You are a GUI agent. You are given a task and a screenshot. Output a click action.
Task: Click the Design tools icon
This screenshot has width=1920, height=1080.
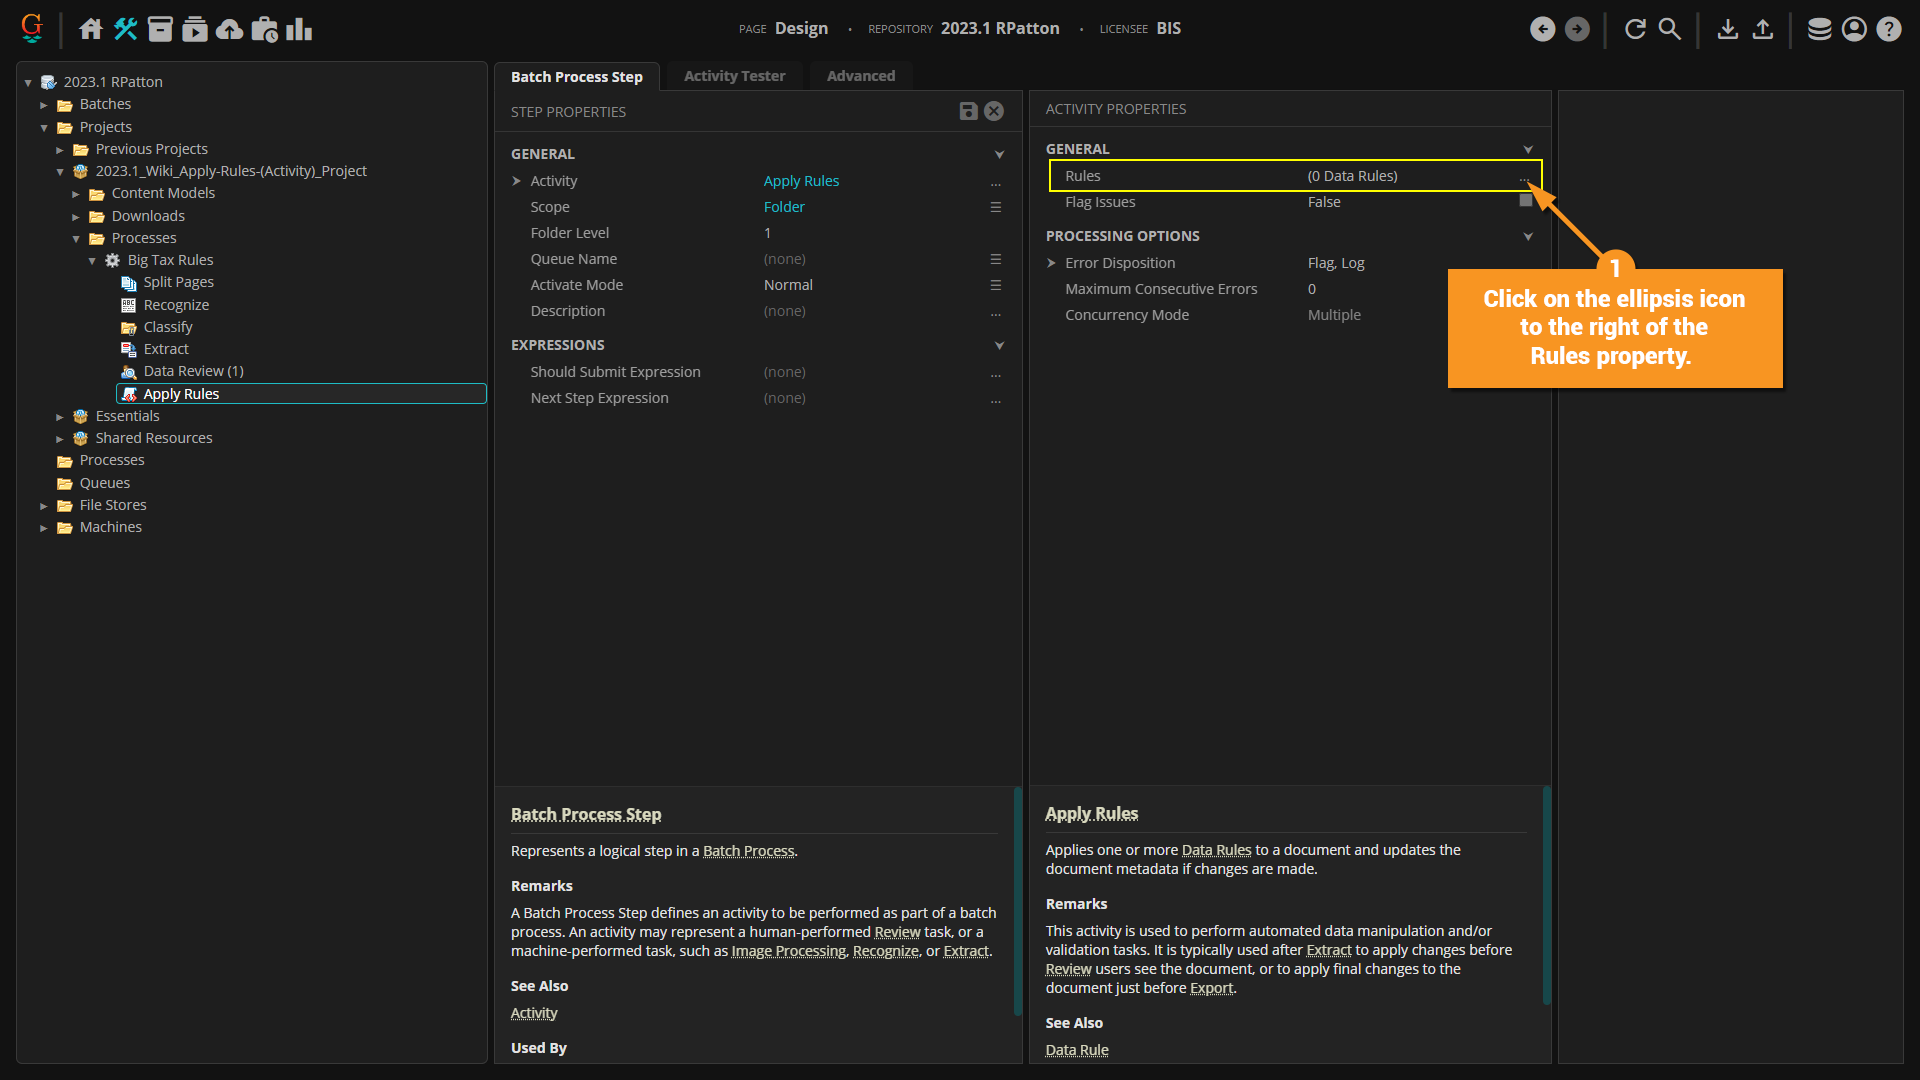click(x=125, y=29)
